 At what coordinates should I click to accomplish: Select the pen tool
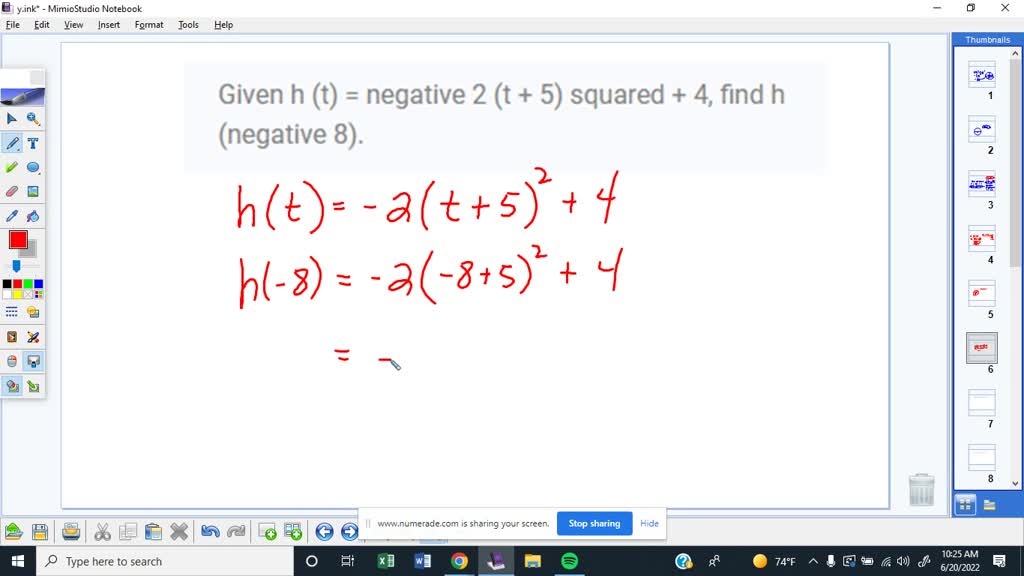(x=13, y=142)
